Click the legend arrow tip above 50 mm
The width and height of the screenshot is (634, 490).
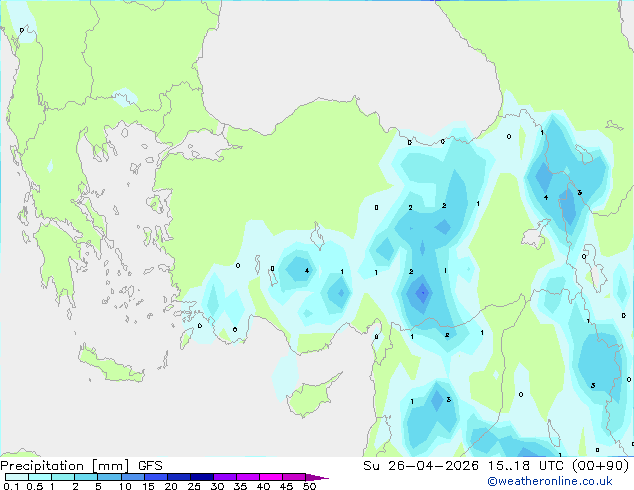coord(317,477)
